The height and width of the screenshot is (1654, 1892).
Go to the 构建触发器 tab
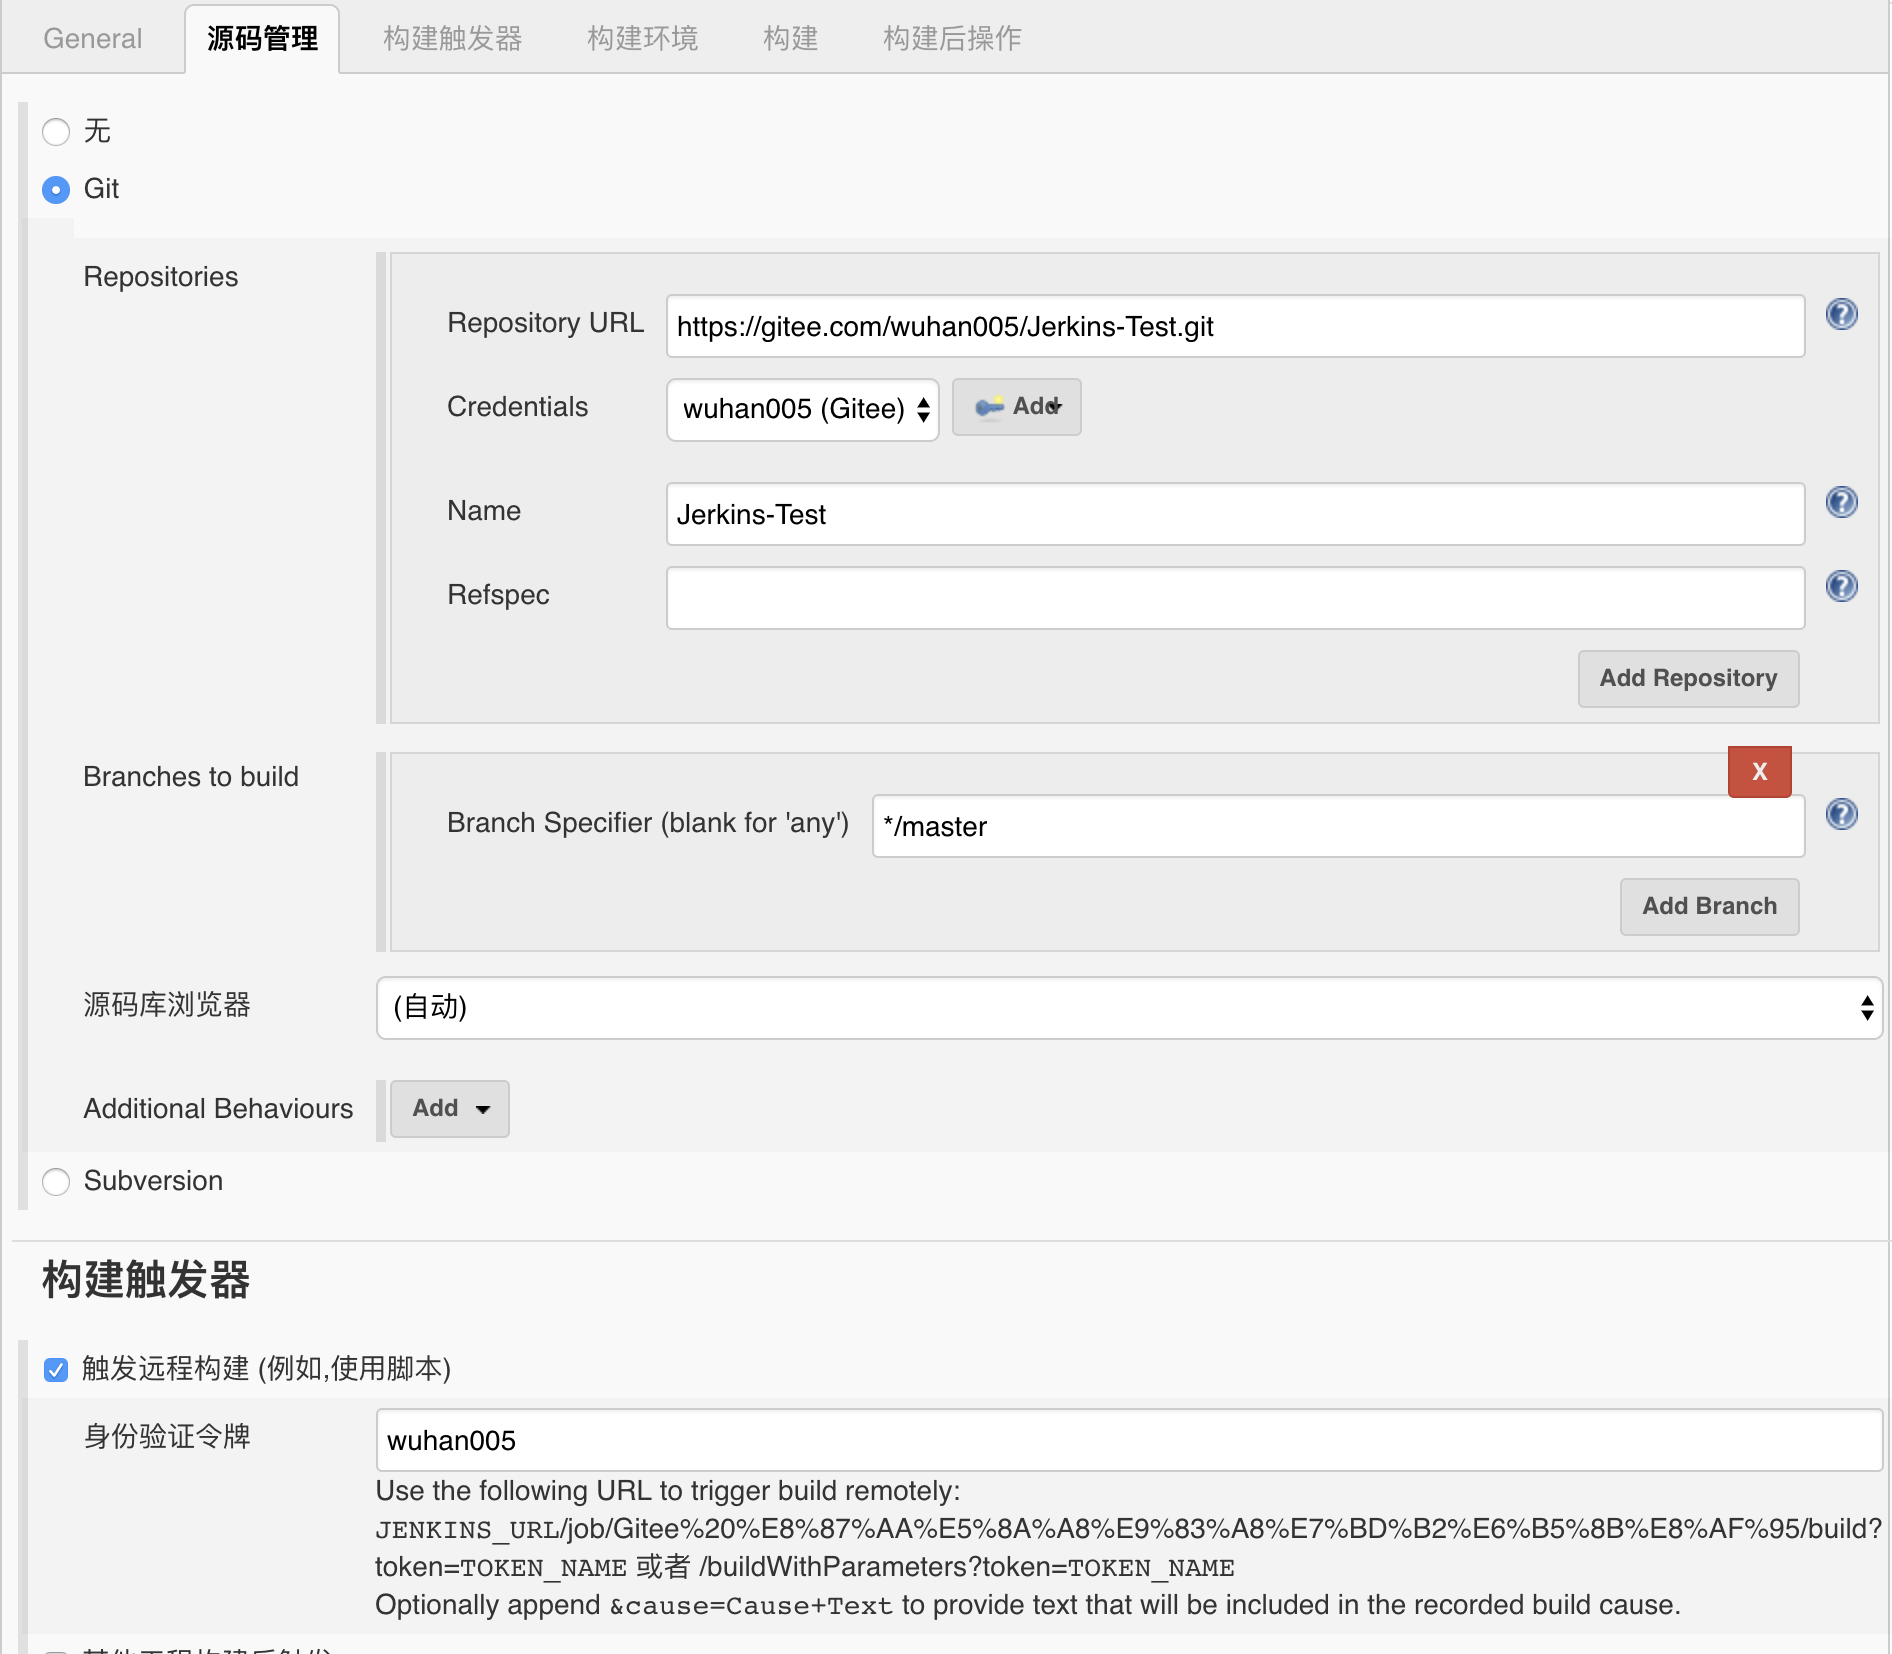click(452, 39)
